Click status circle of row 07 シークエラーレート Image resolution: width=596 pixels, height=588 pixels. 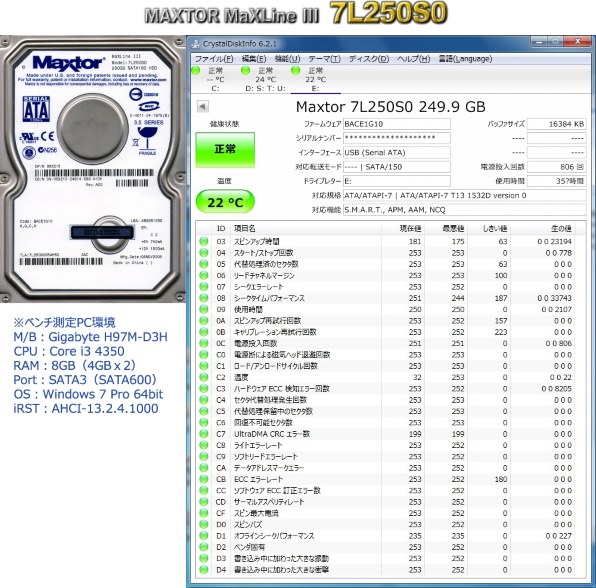click(x=204, y=287)
